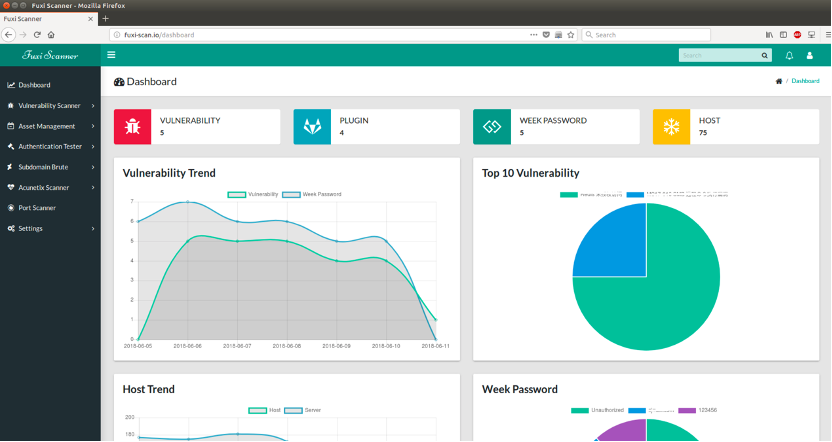Click the Week Password link icon tile
Screen dimensions: 832x442
pos(492,127)
